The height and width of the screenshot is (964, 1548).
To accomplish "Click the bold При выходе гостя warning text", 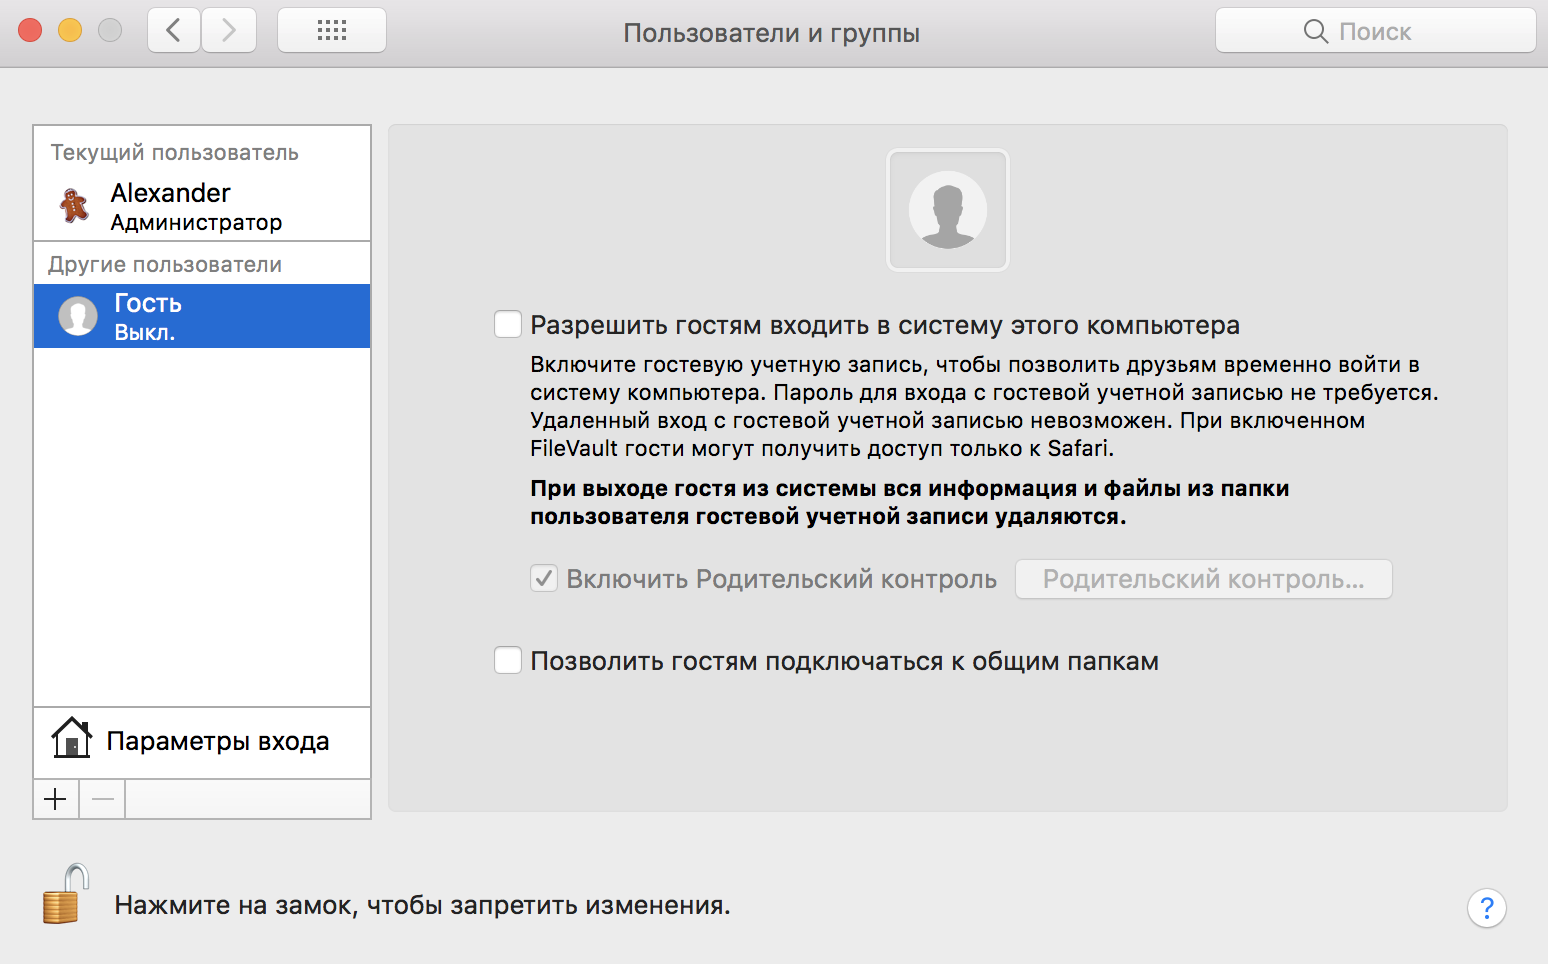I will (909, 502).
